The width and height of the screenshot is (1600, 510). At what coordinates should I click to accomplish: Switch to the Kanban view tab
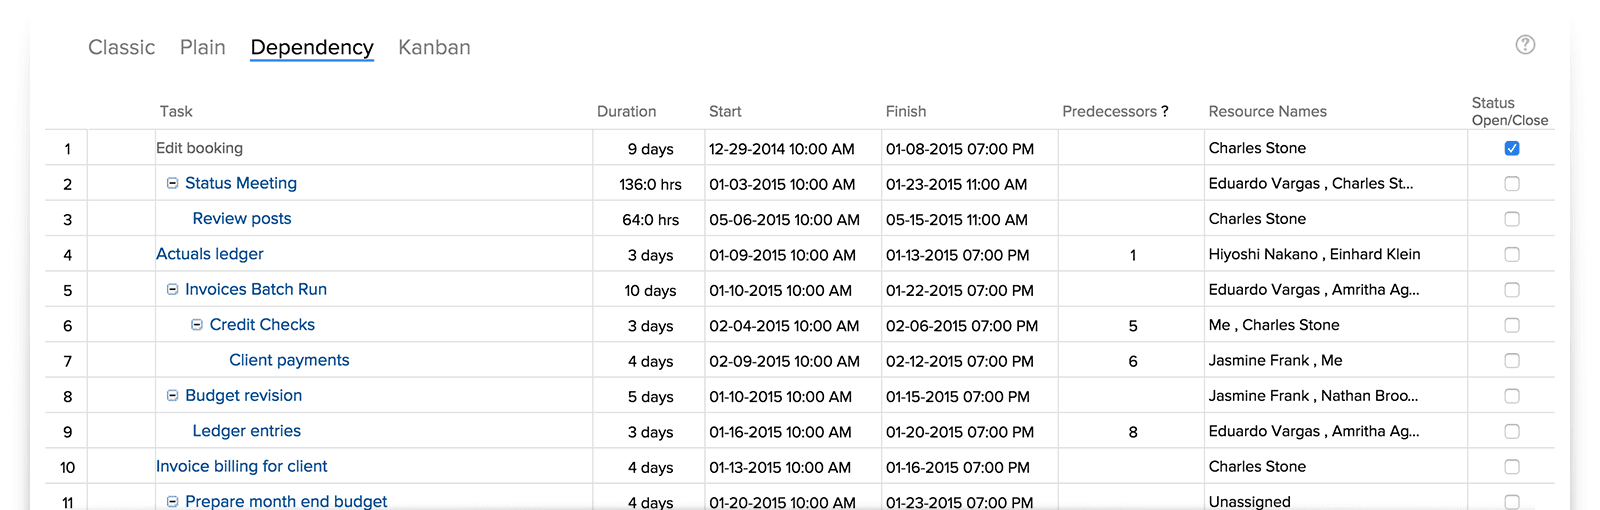434,47
